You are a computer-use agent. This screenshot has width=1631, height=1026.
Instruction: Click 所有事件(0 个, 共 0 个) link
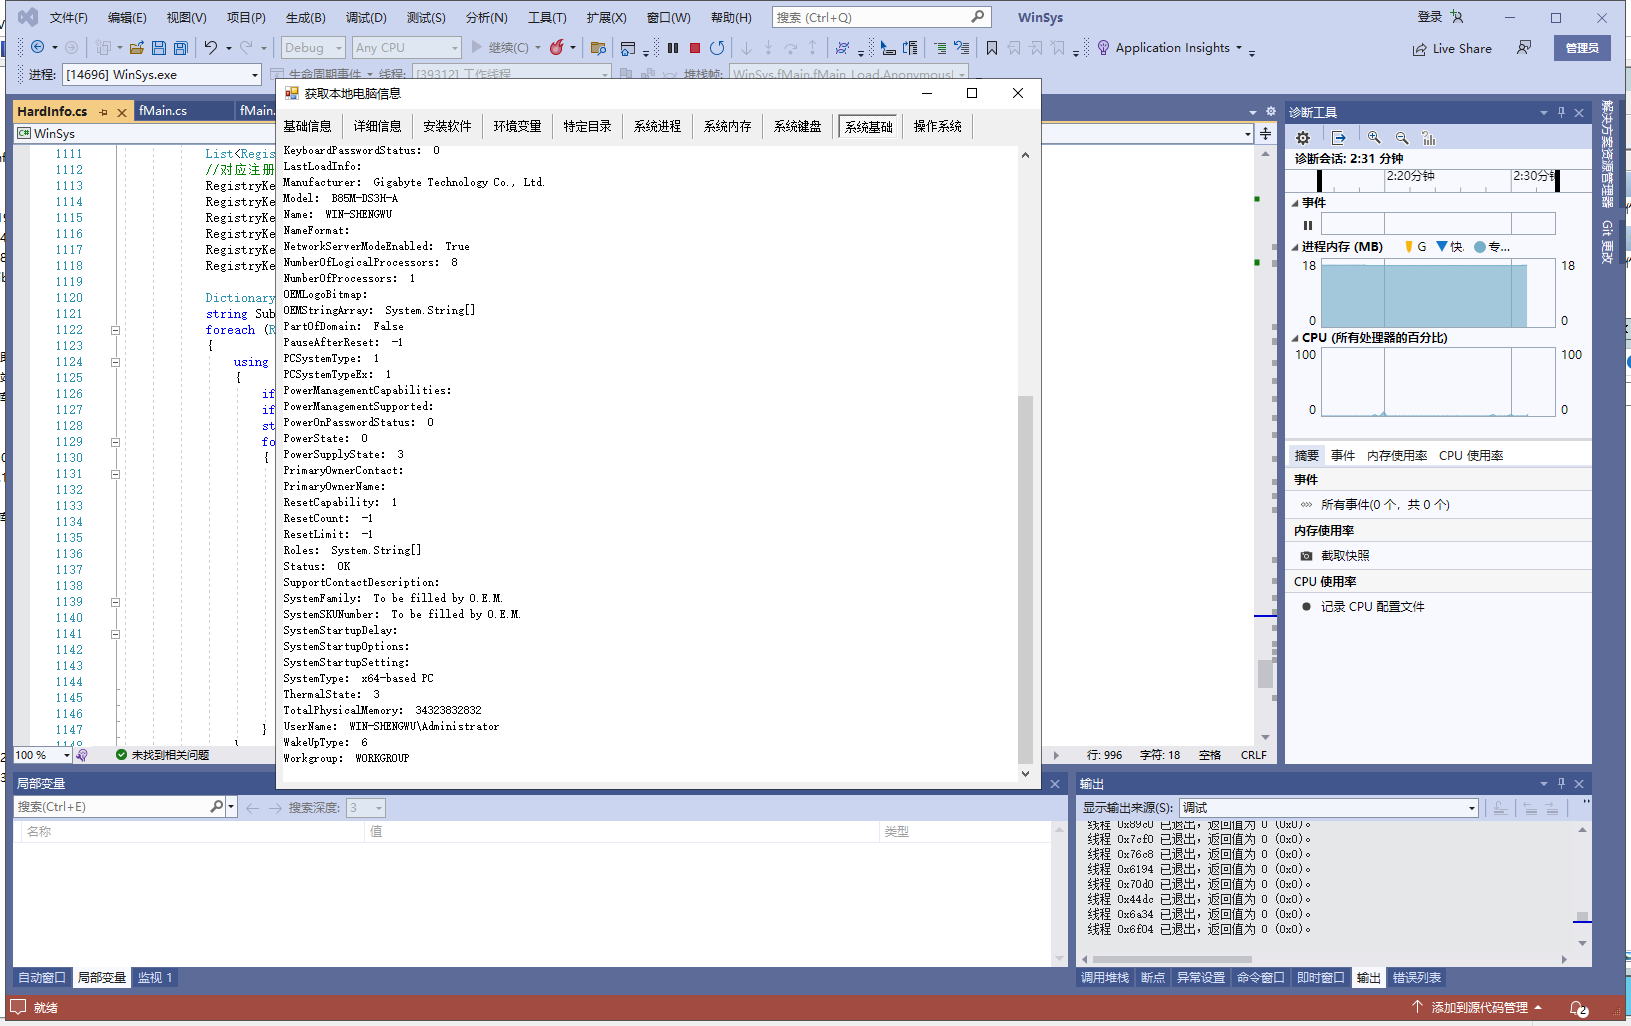pyautogui.click(x=1385, y=505)
